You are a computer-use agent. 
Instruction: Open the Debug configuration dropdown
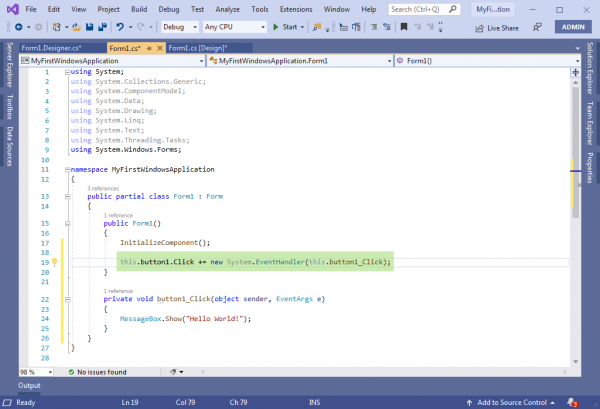tap(180, 27)
